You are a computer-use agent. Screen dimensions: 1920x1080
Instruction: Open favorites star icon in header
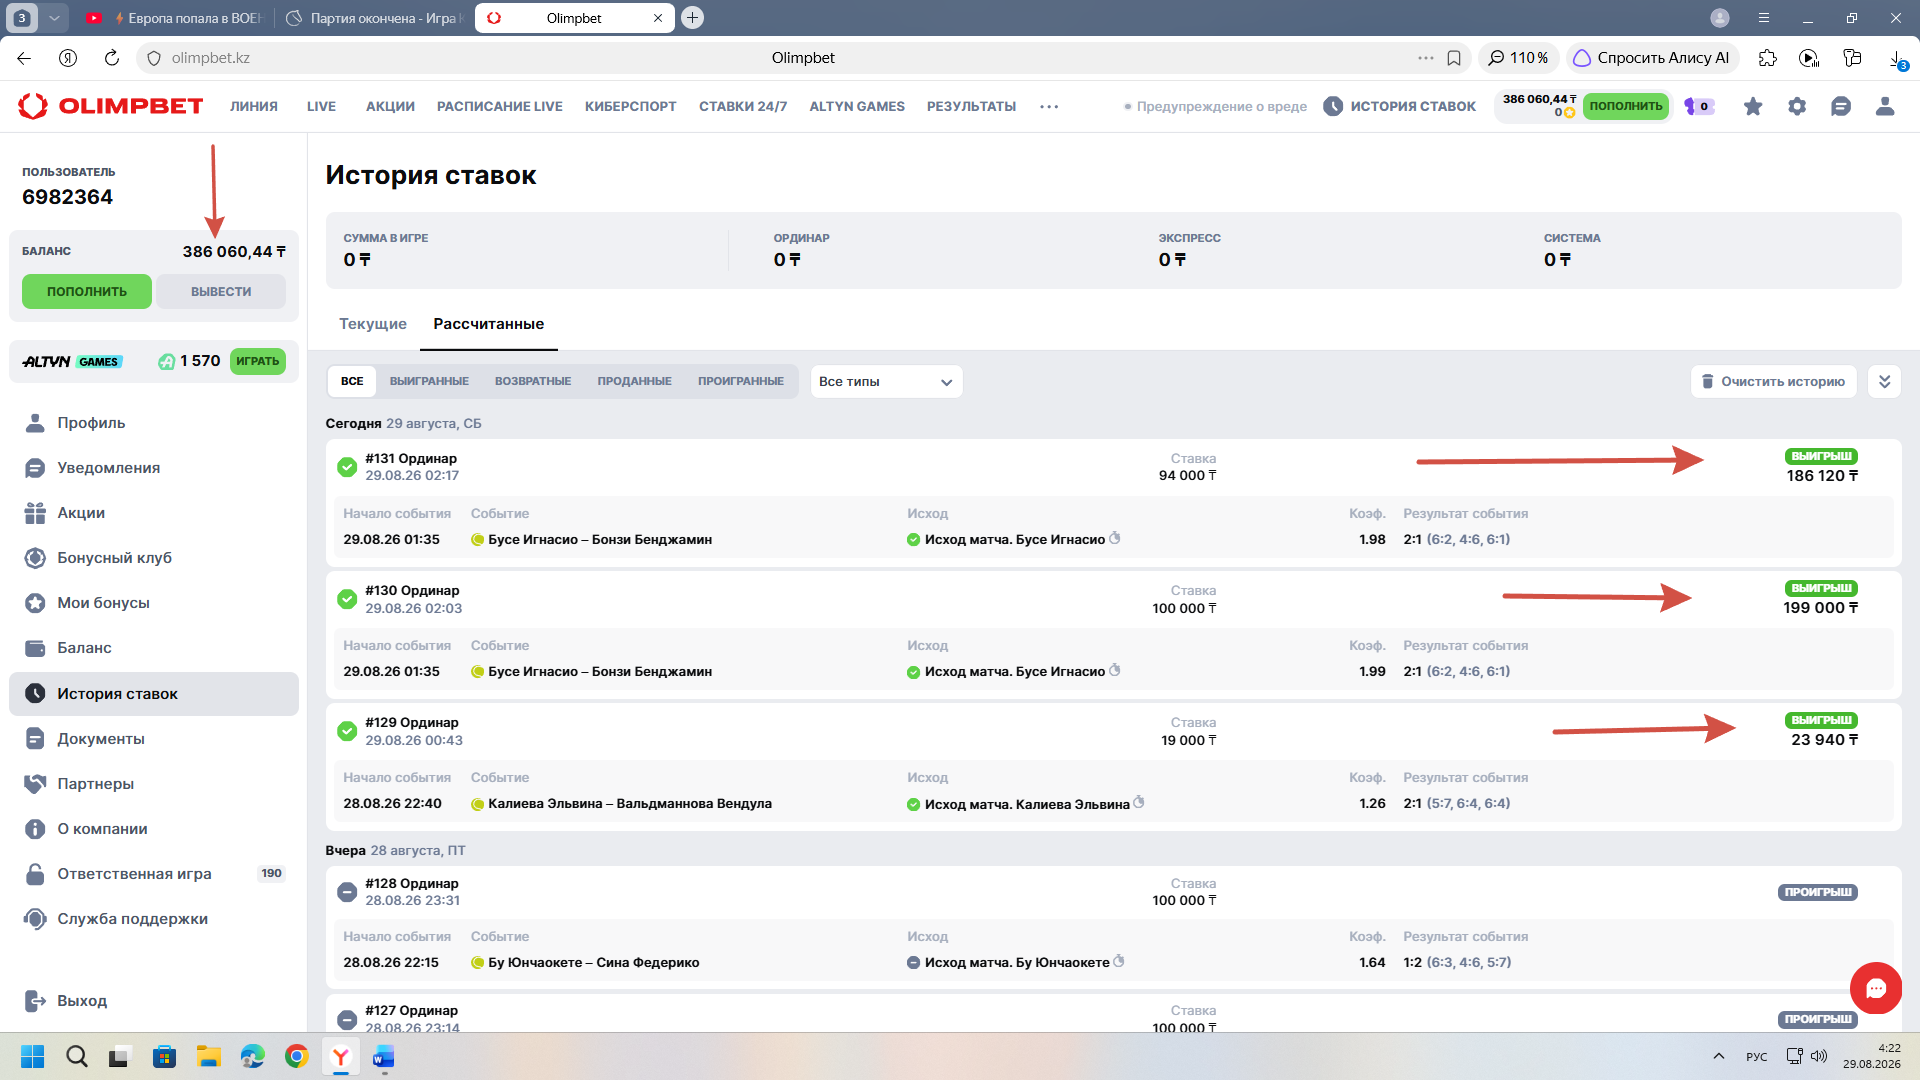click(1753, 106)
